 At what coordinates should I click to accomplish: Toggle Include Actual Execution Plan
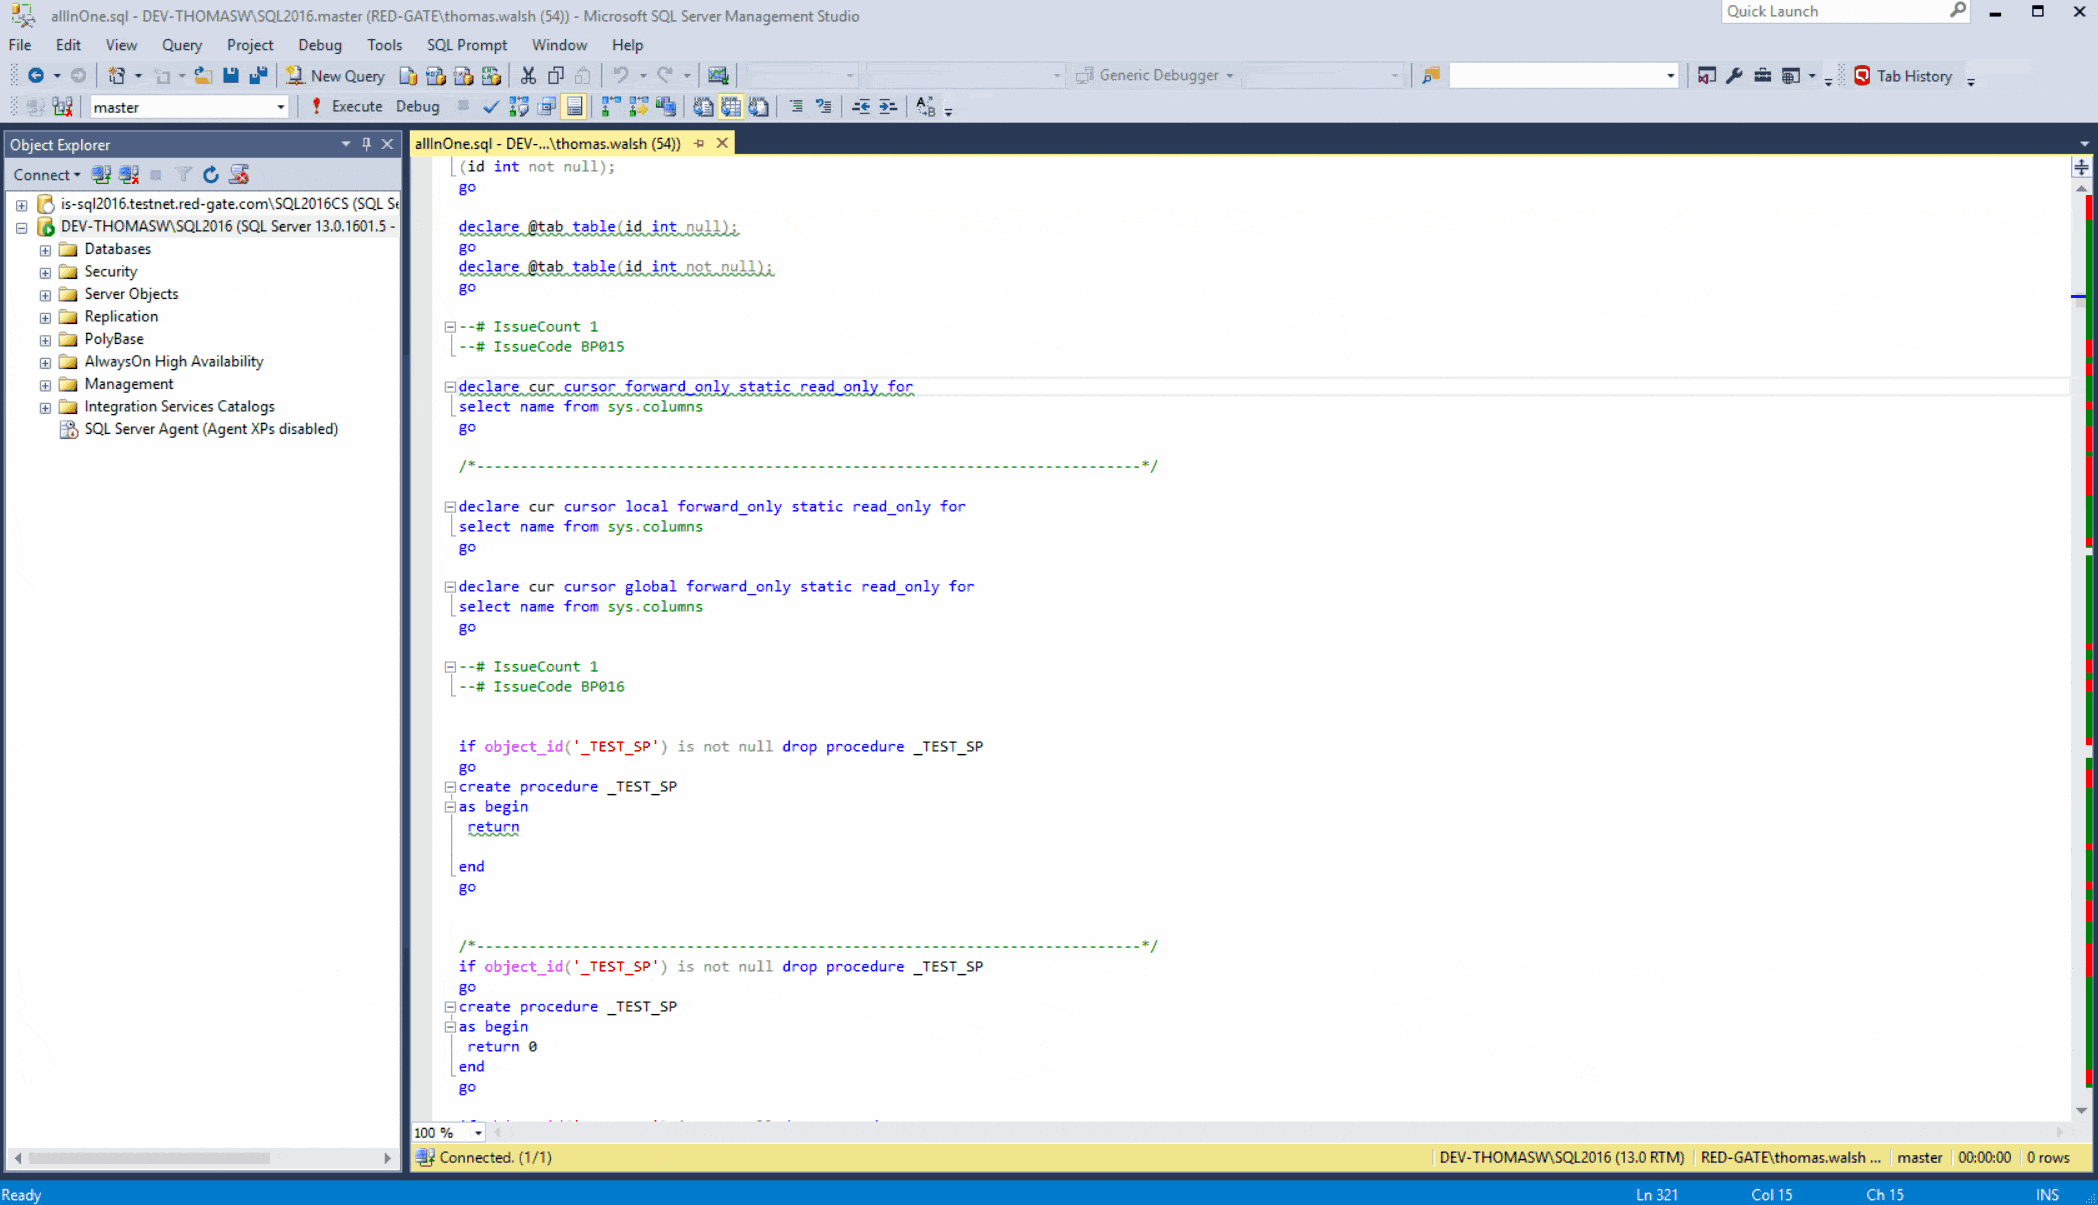point(610,107)
